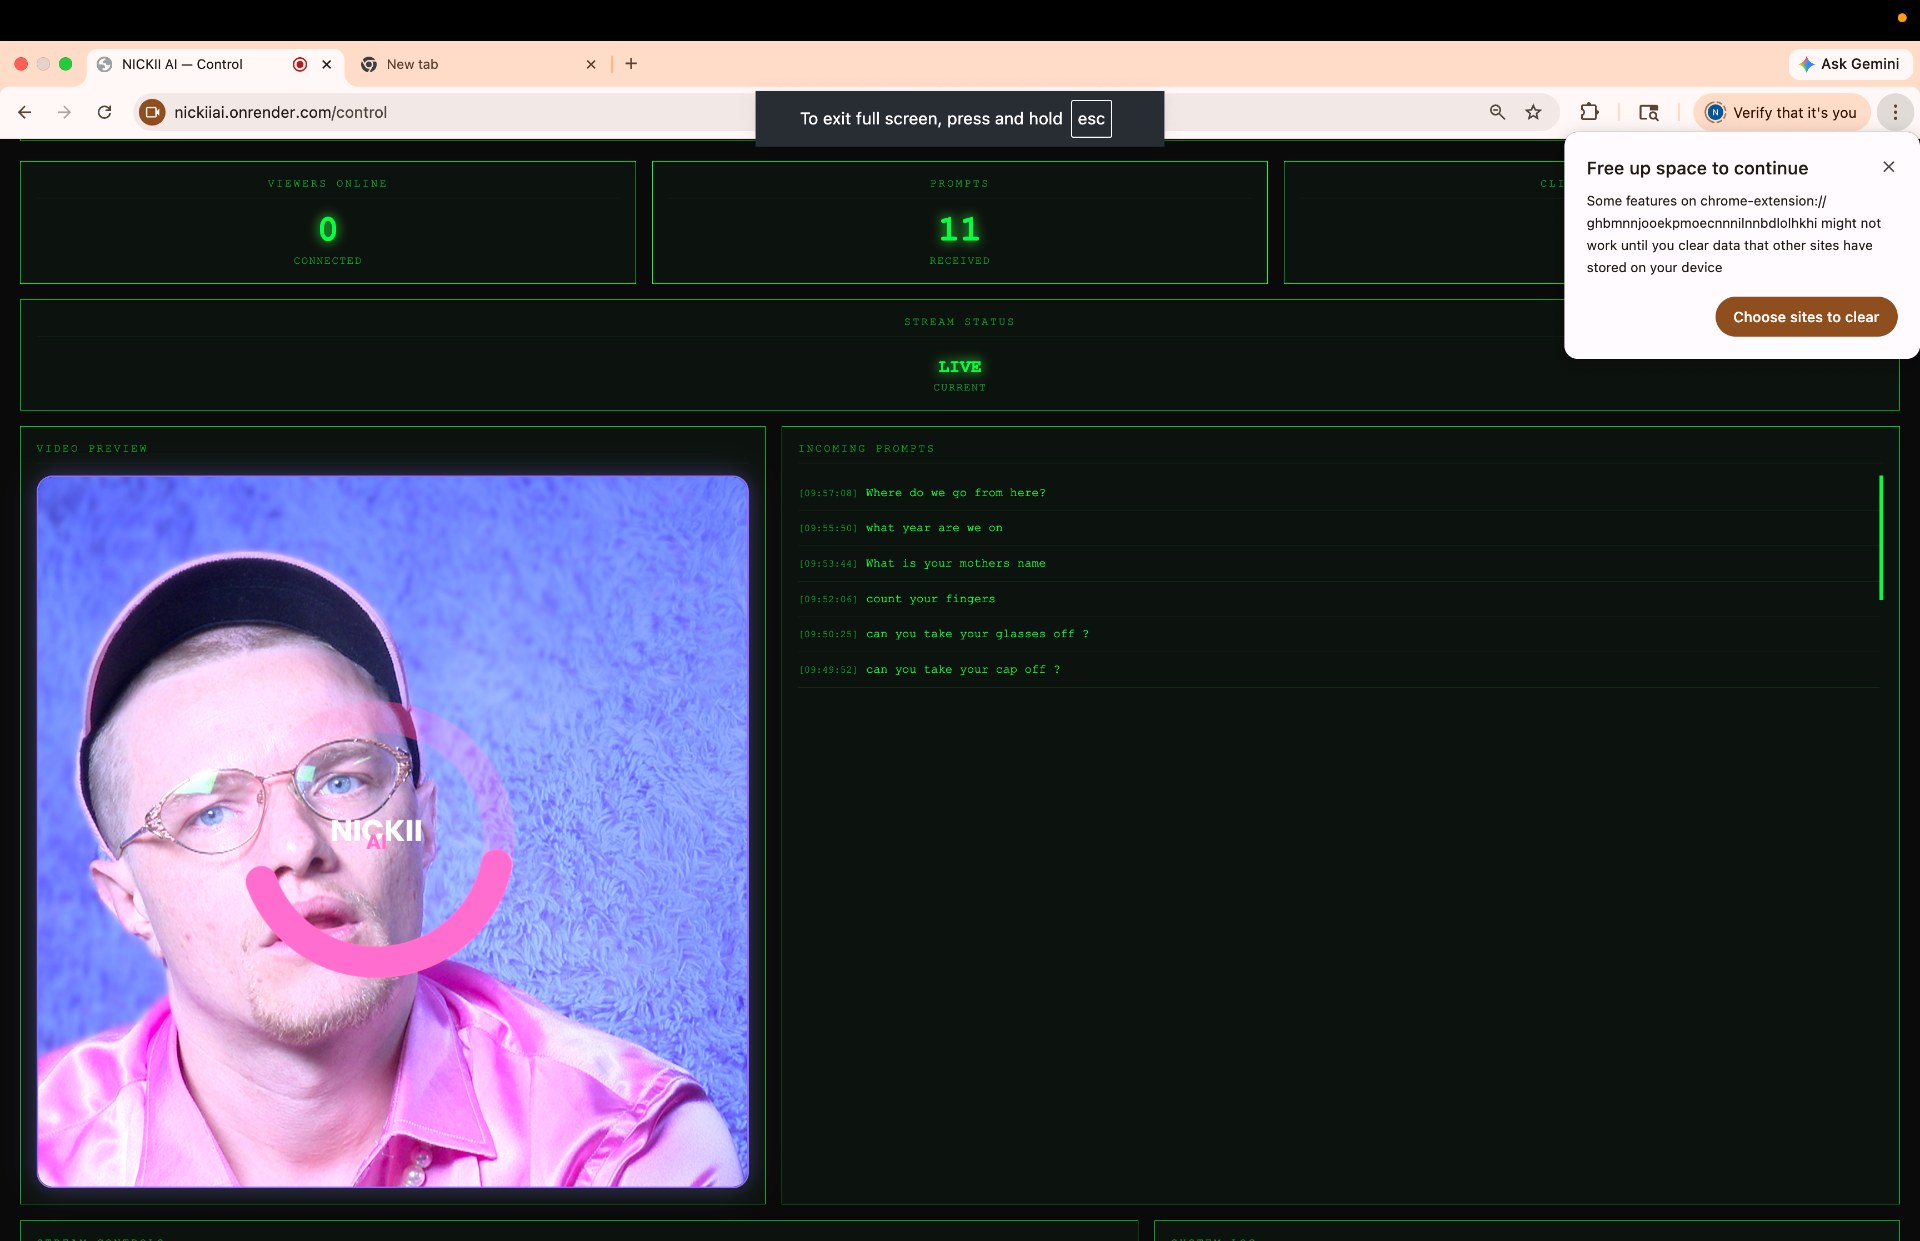Click the VIDEO PREVIEW panel heading
Image resolution: width=1920 pixels, height=1241 pixels.
coord(92,449)
